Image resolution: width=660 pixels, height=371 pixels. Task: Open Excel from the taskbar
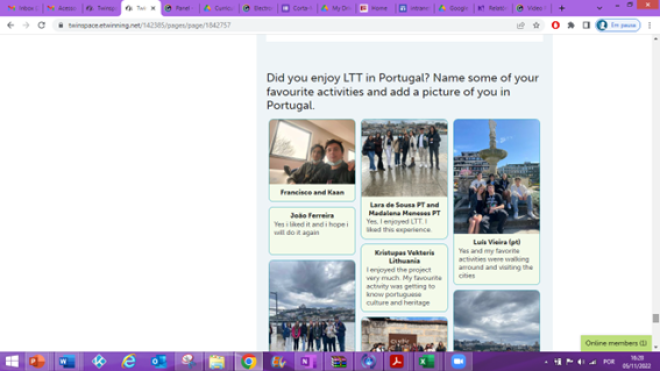pos(426,362)
